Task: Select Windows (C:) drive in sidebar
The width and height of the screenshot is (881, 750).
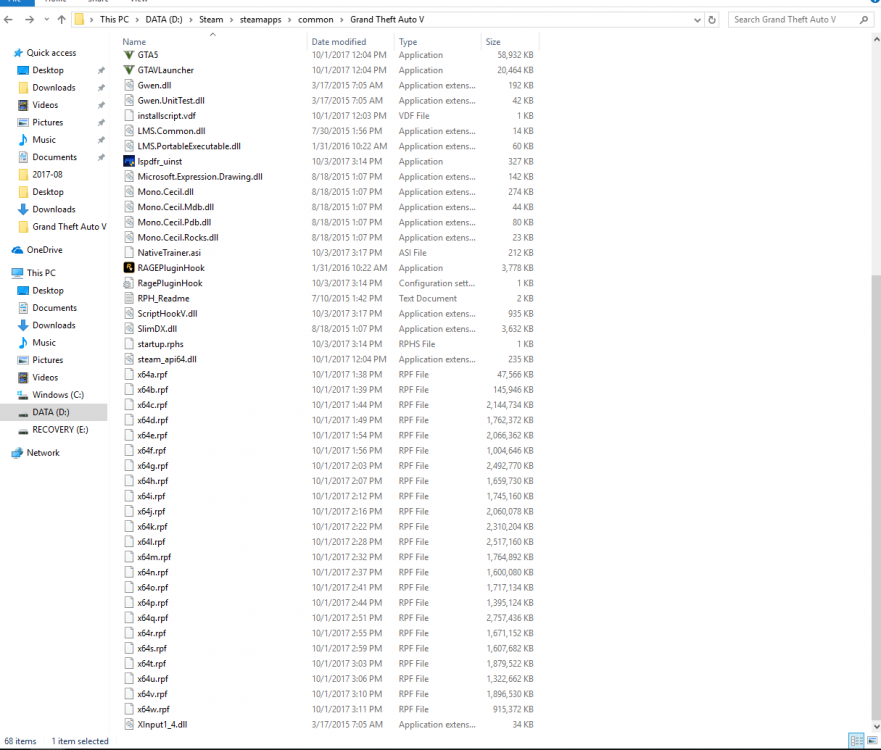Action: click(x=51, y=395)
